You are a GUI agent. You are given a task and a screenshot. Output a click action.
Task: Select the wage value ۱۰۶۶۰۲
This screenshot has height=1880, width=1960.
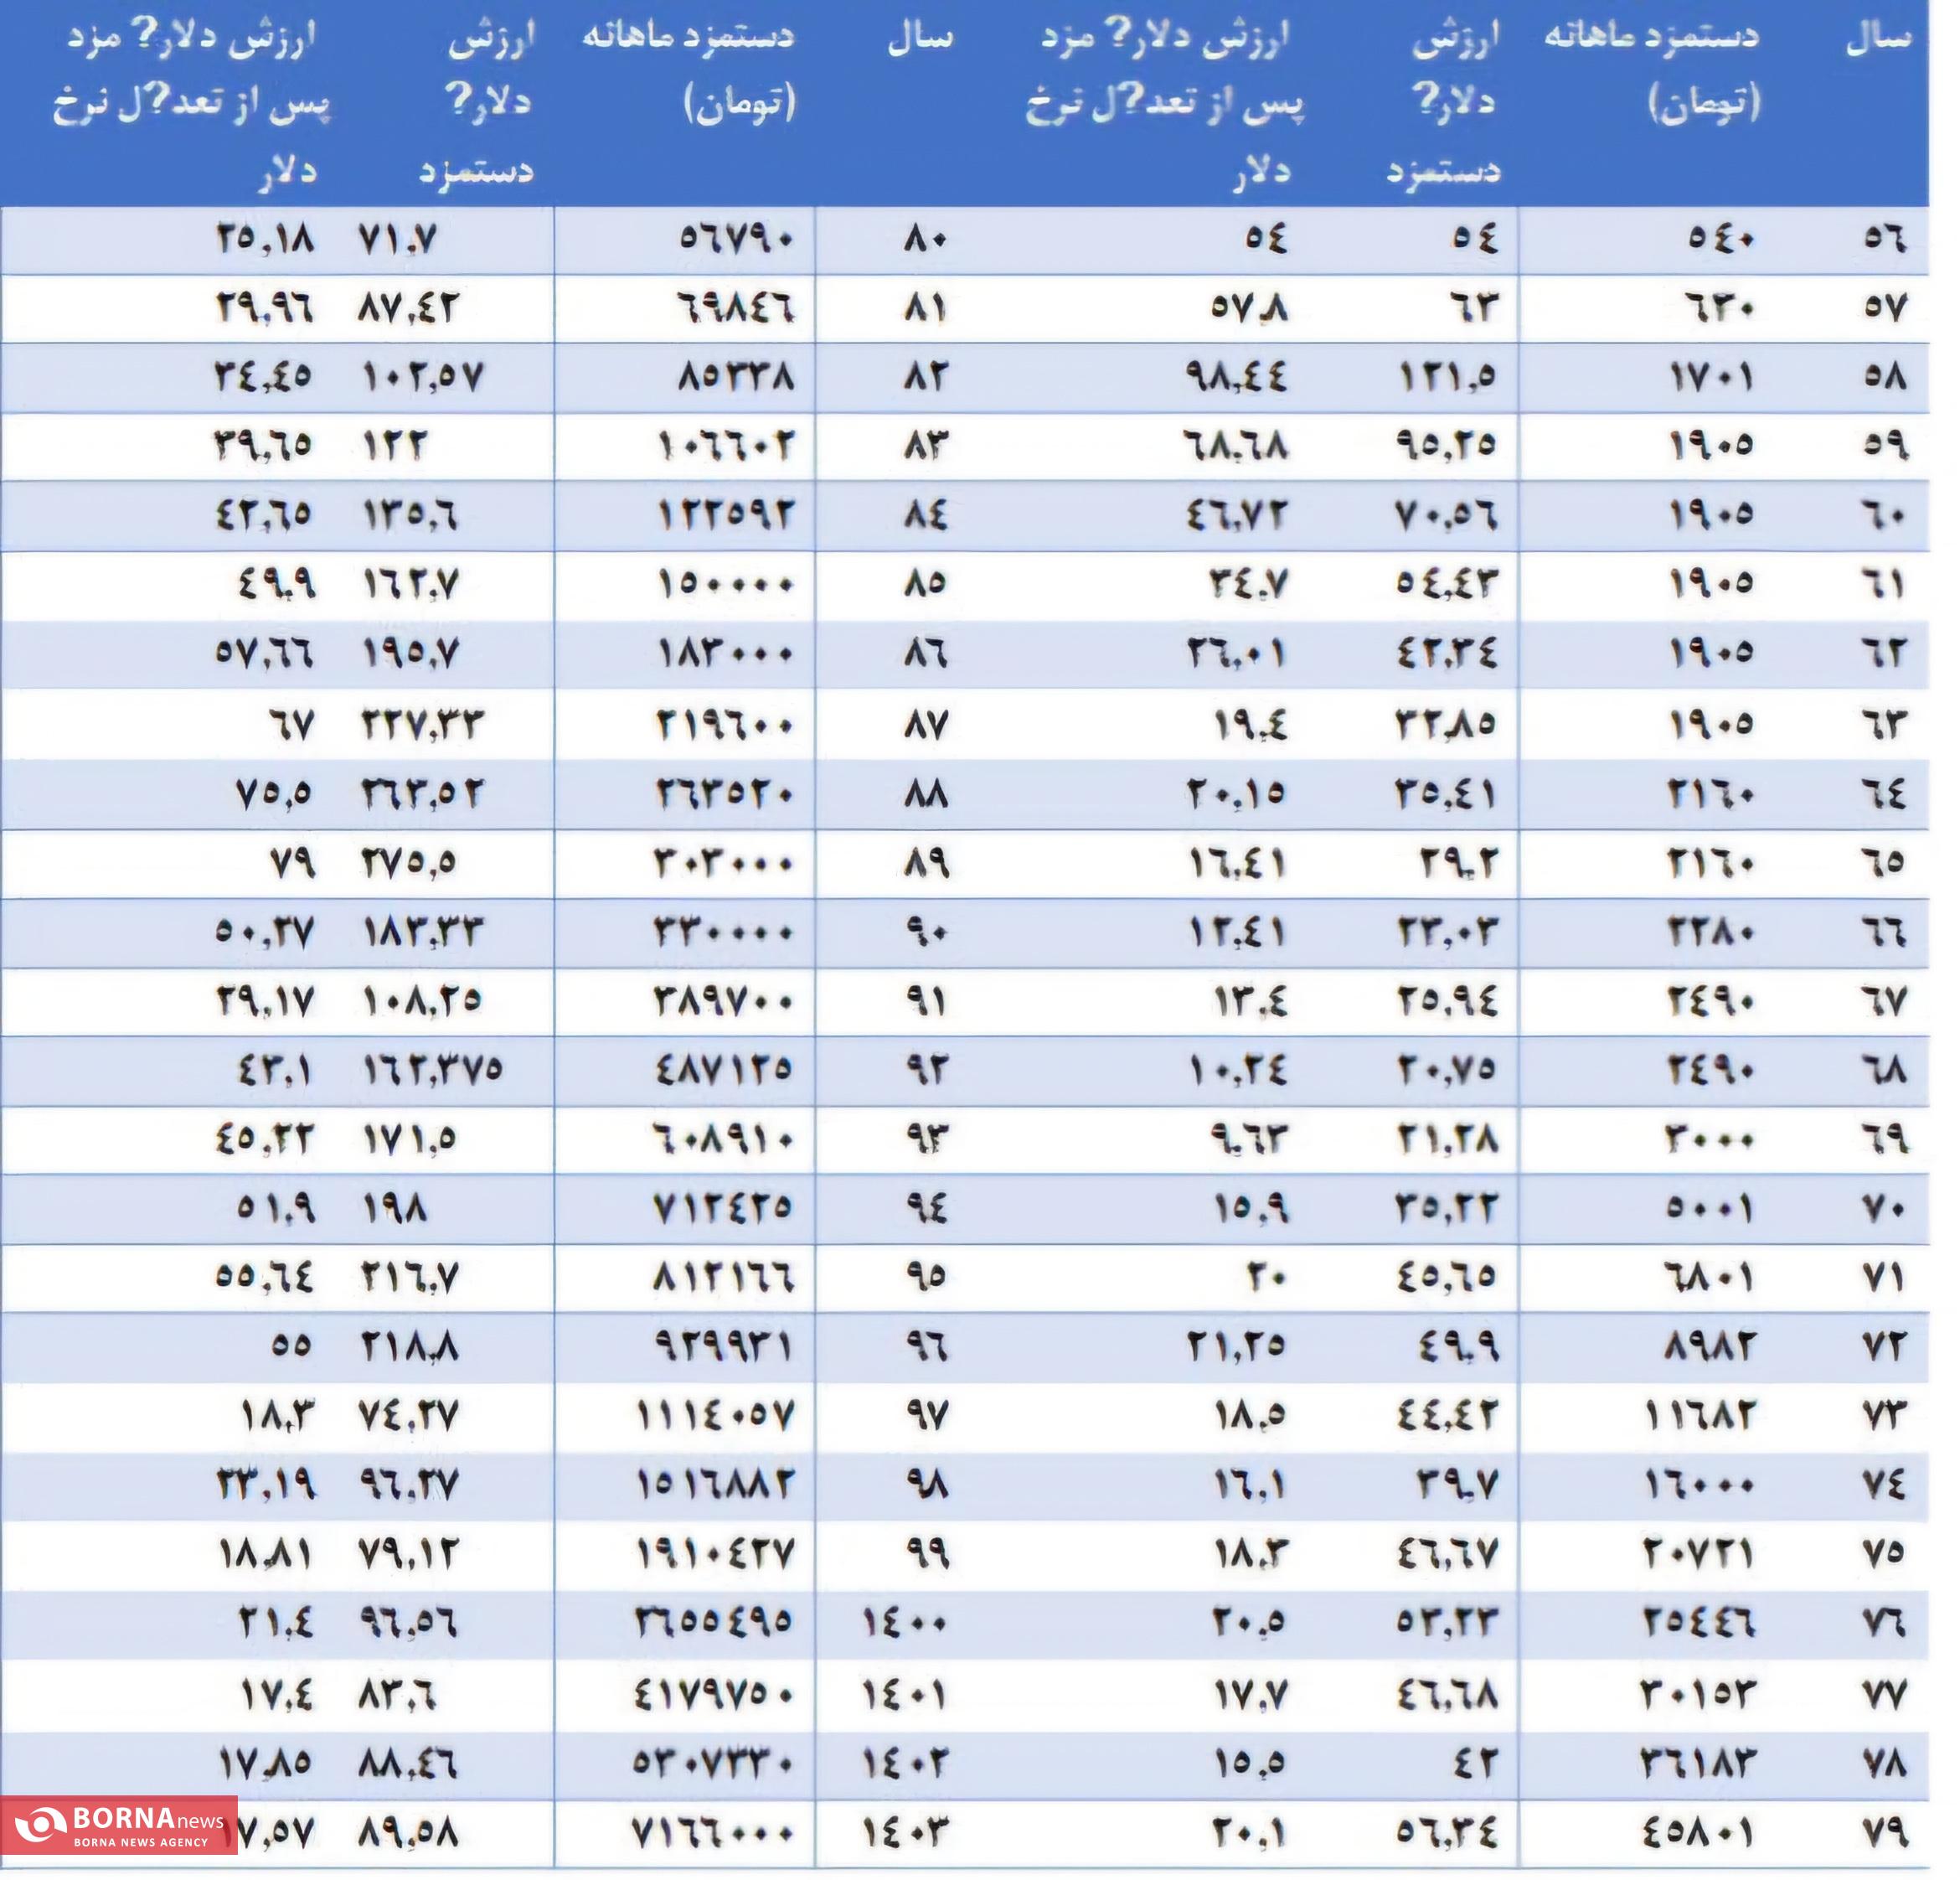point(725,446)
